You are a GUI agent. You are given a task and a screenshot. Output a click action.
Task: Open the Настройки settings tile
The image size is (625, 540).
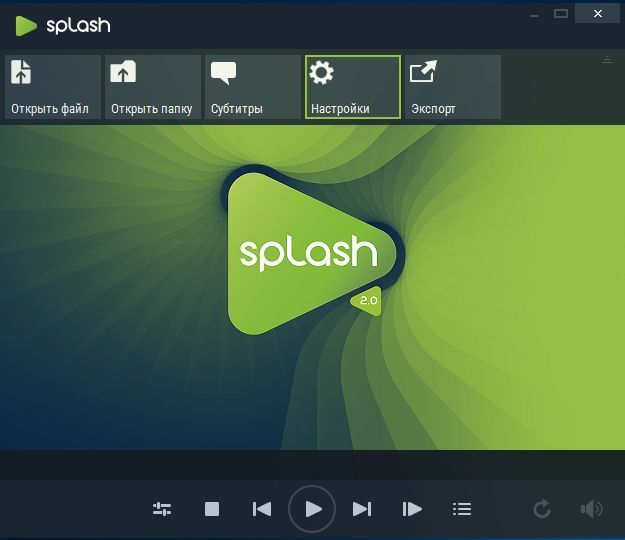[x=353, y=87]
